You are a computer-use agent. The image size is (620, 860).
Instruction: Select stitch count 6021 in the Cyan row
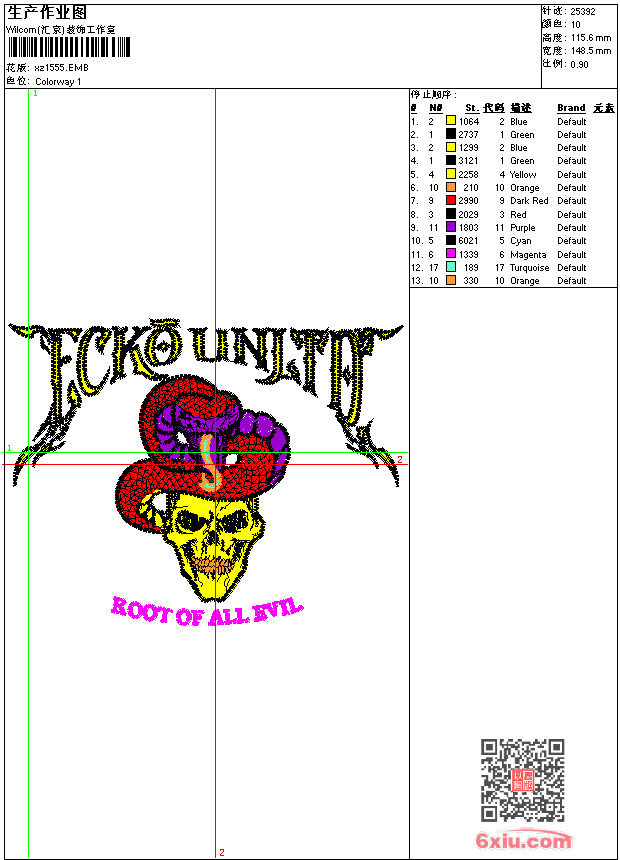coord(469,241)
